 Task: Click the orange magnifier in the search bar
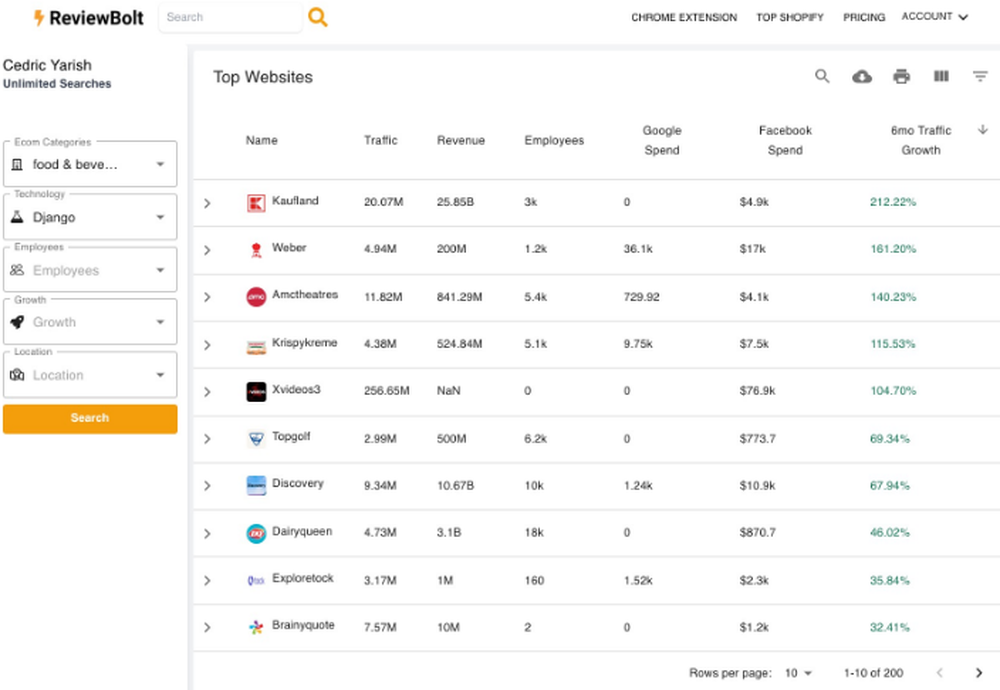click(318, 17)
